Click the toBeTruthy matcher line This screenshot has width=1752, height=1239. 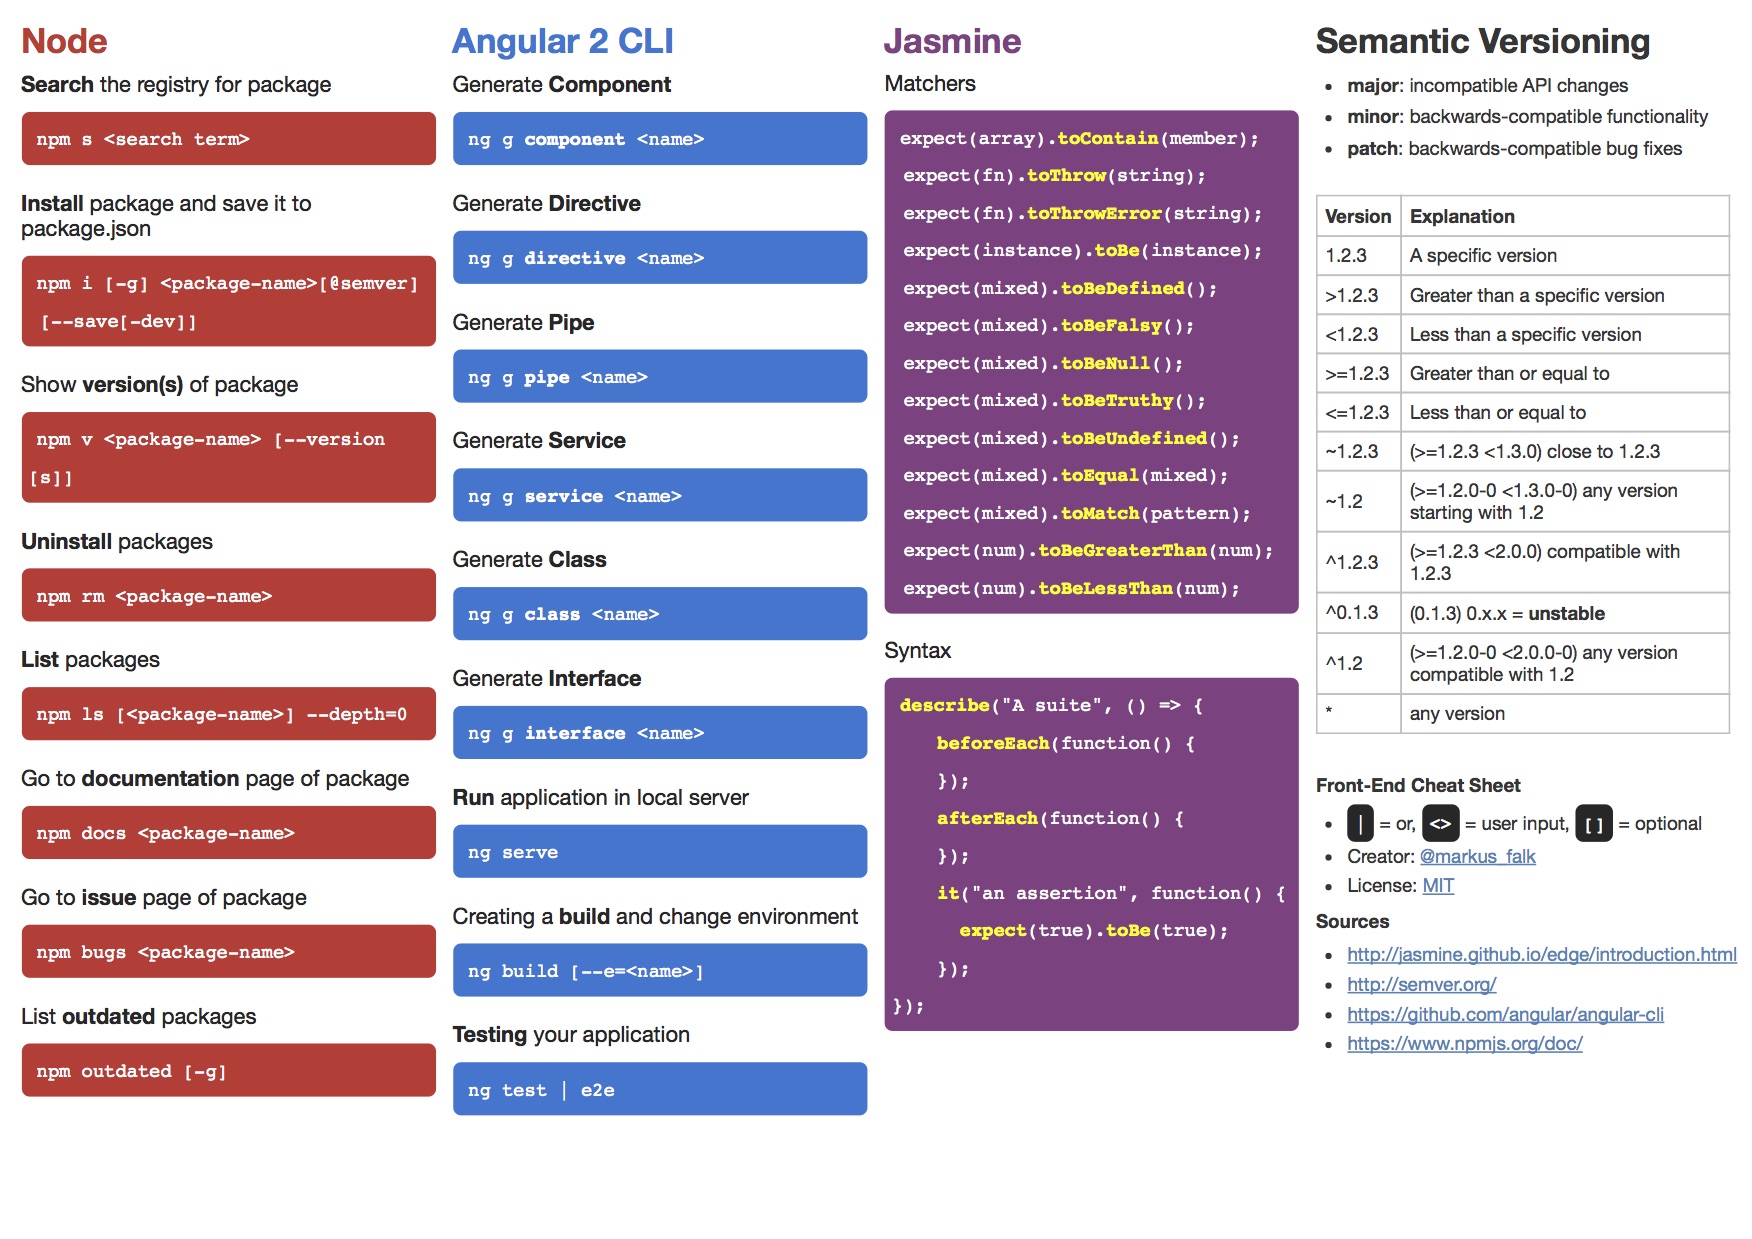1054,401
